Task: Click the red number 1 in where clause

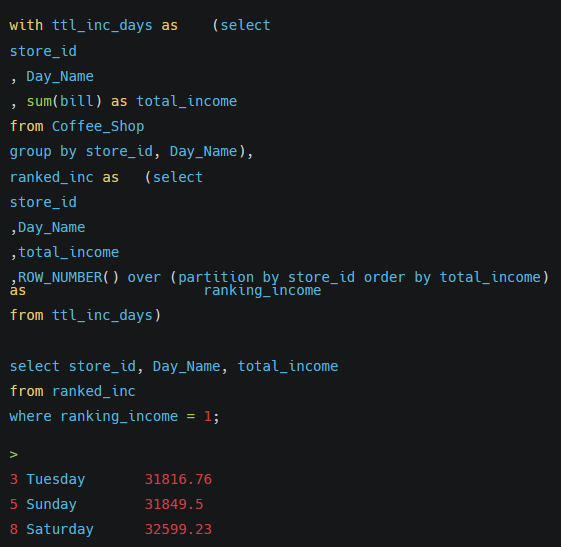Action: coord(208,416)
